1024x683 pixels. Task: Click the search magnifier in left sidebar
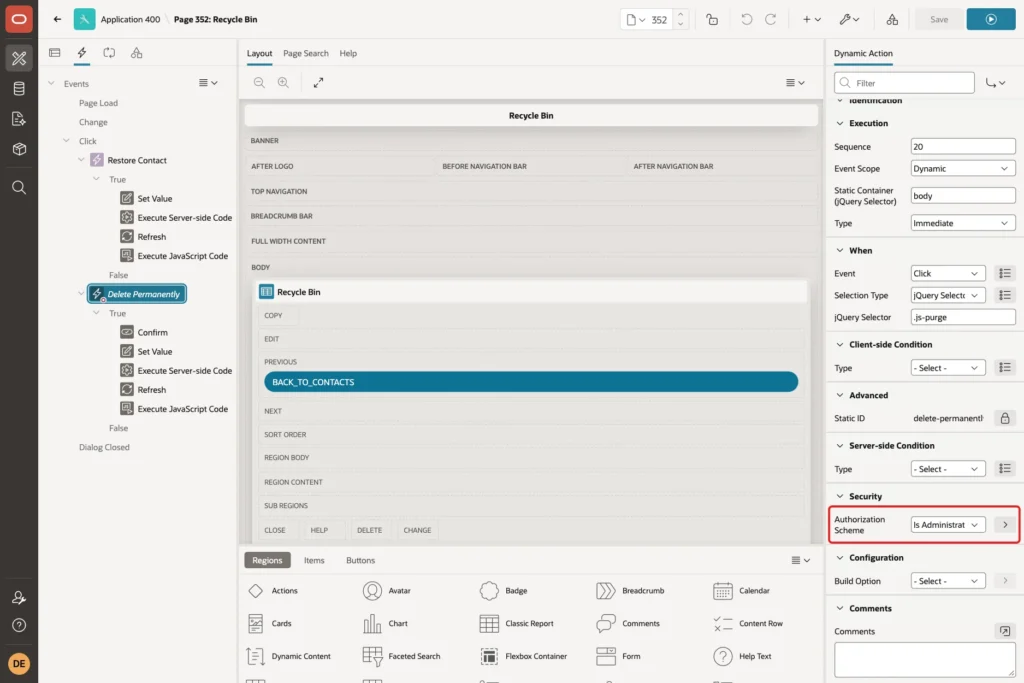(19, 188)
